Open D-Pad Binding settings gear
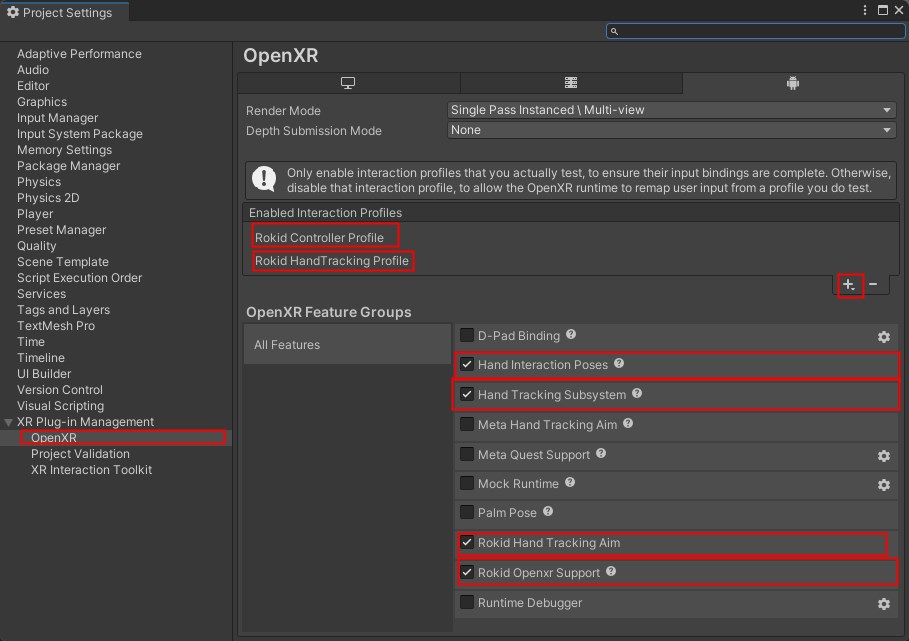The width and height of the screenshot is (909, 641). [x=883, y=337]
